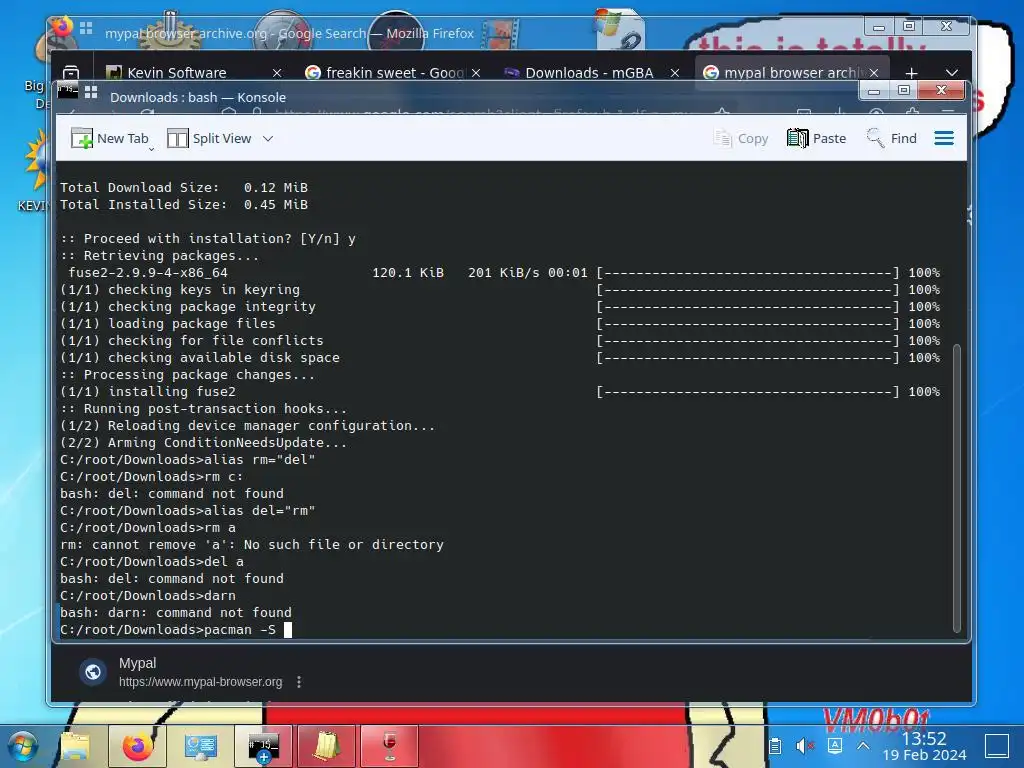Click the 'bash: darn: command not found' line

point(176,613)
